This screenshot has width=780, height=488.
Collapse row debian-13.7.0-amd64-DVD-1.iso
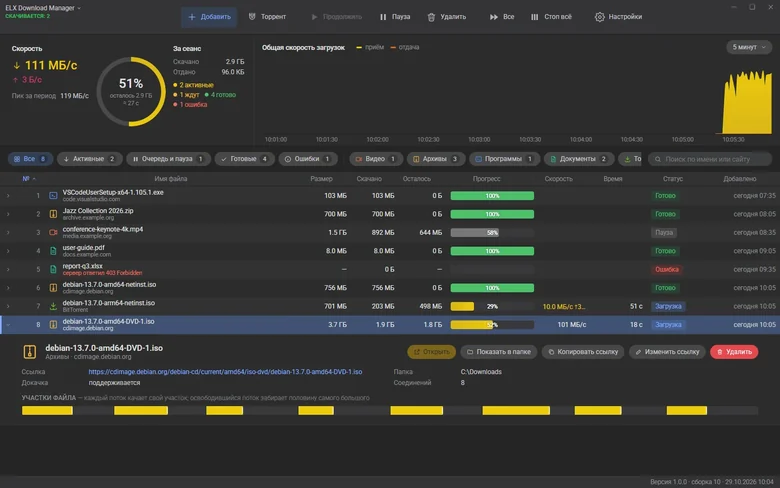pyautogui.click(x=8, y=325)
